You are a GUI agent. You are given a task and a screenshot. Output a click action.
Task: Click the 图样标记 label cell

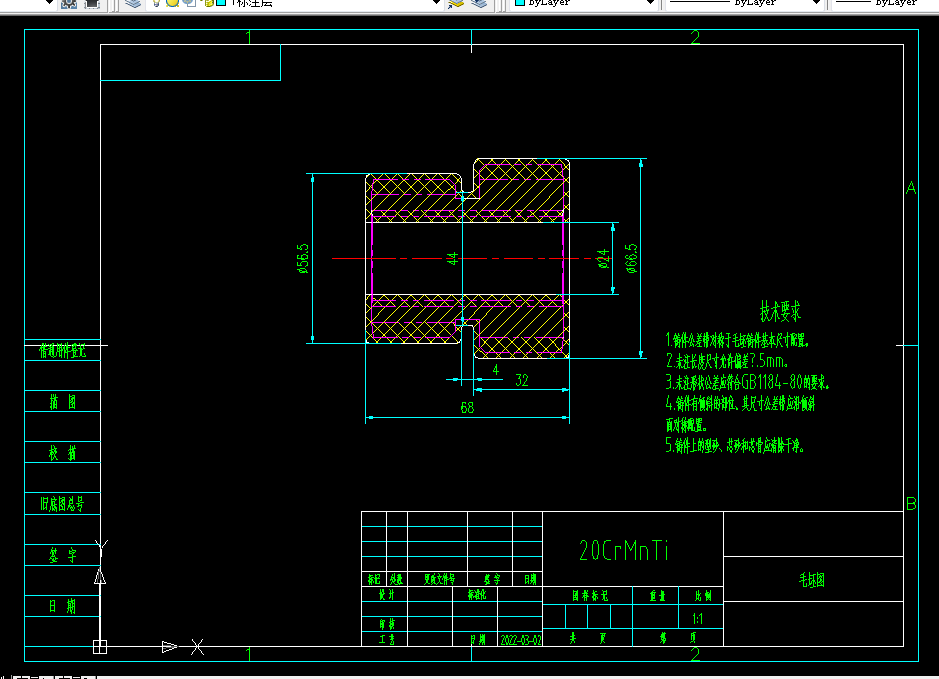[x=589, y=595]
